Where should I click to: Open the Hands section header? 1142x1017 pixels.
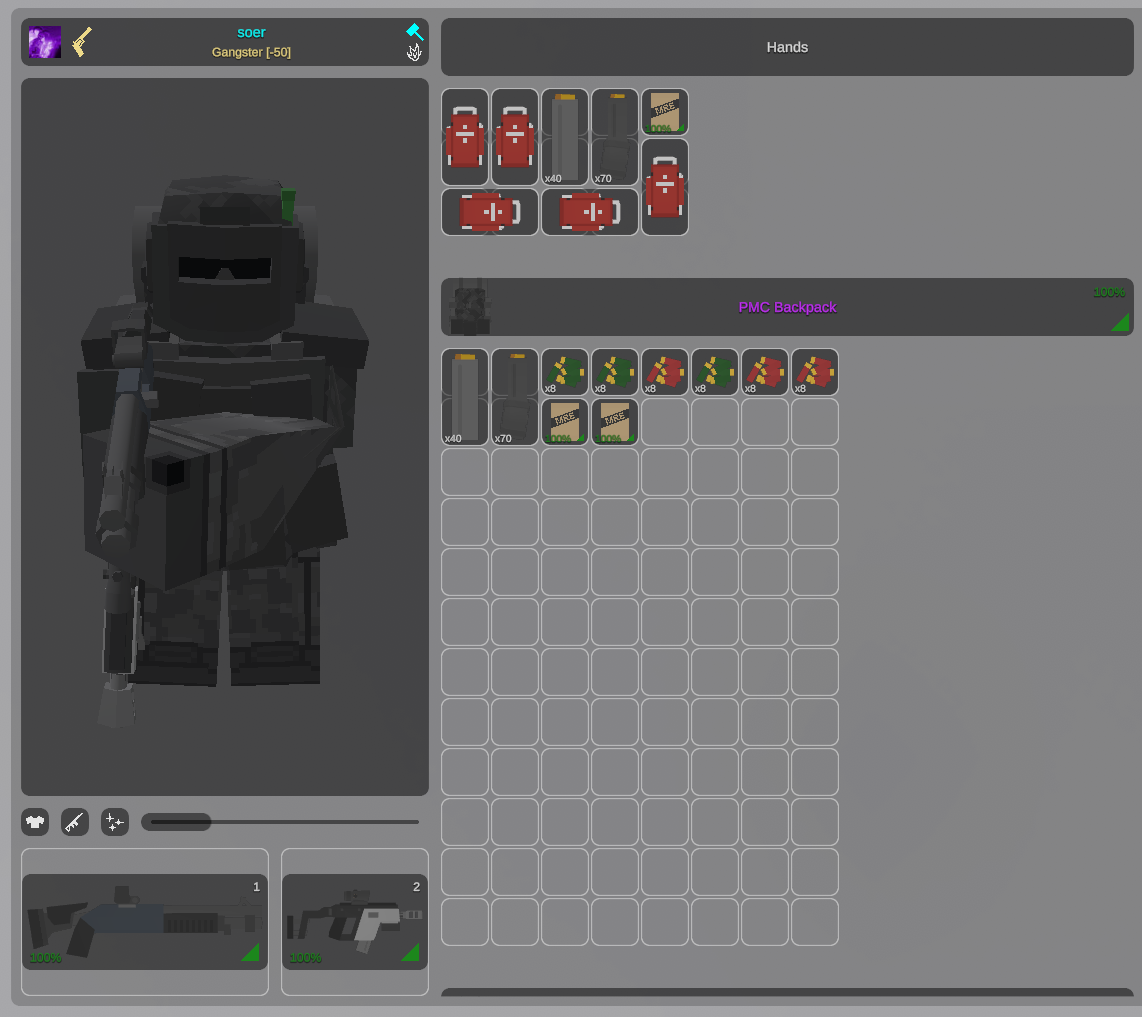coord(787,47)
